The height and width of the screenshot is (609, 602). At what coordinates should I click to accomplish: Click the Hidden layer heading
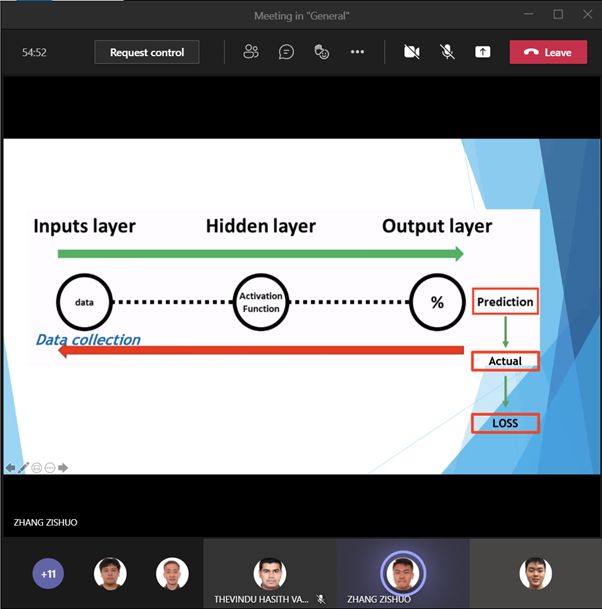pyautogui.click(x=261, y=226)
